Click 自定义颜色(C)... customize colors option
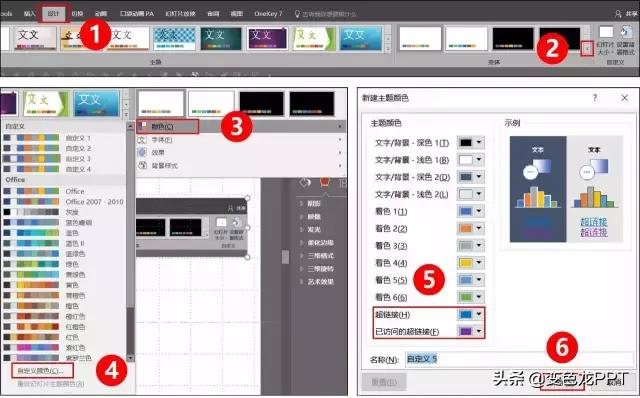This screenshot has width=640, height=398. coord(42,371)
